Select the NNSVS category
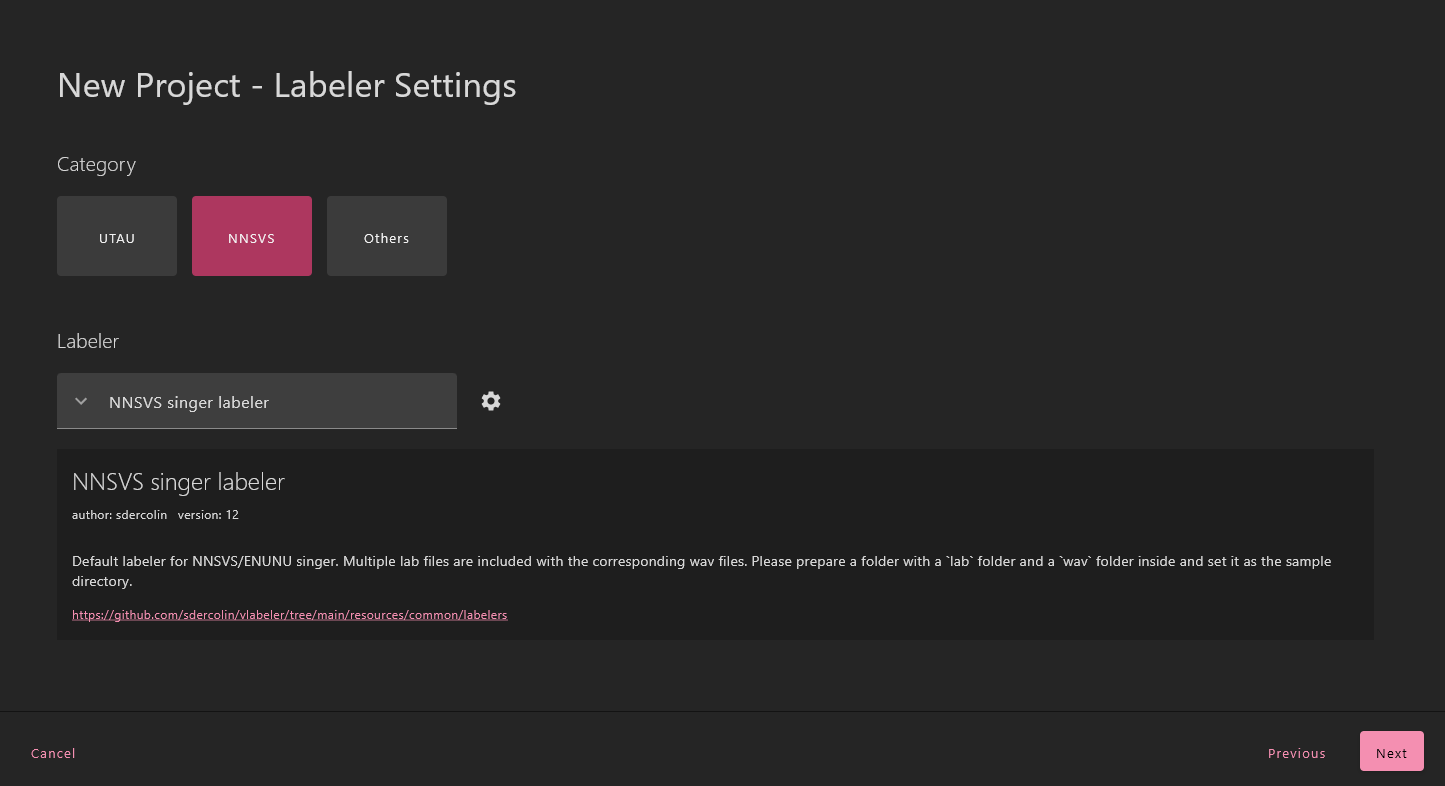The image size is (1445, 786). (x=251, y=236)
